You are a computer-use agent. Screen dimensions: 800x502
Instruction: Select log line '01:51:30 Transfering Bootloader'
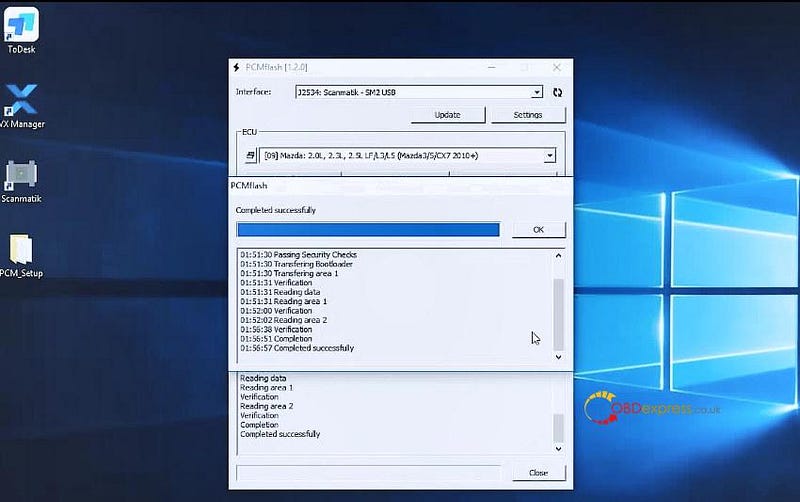pyautogui.click(x=296, y=264)
